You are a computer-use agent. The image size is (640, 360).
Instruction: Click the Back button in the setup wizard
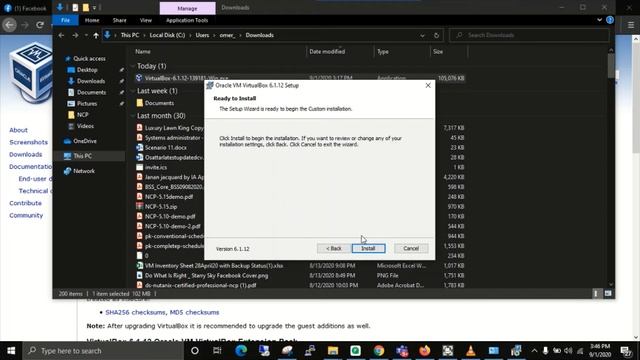333,248
